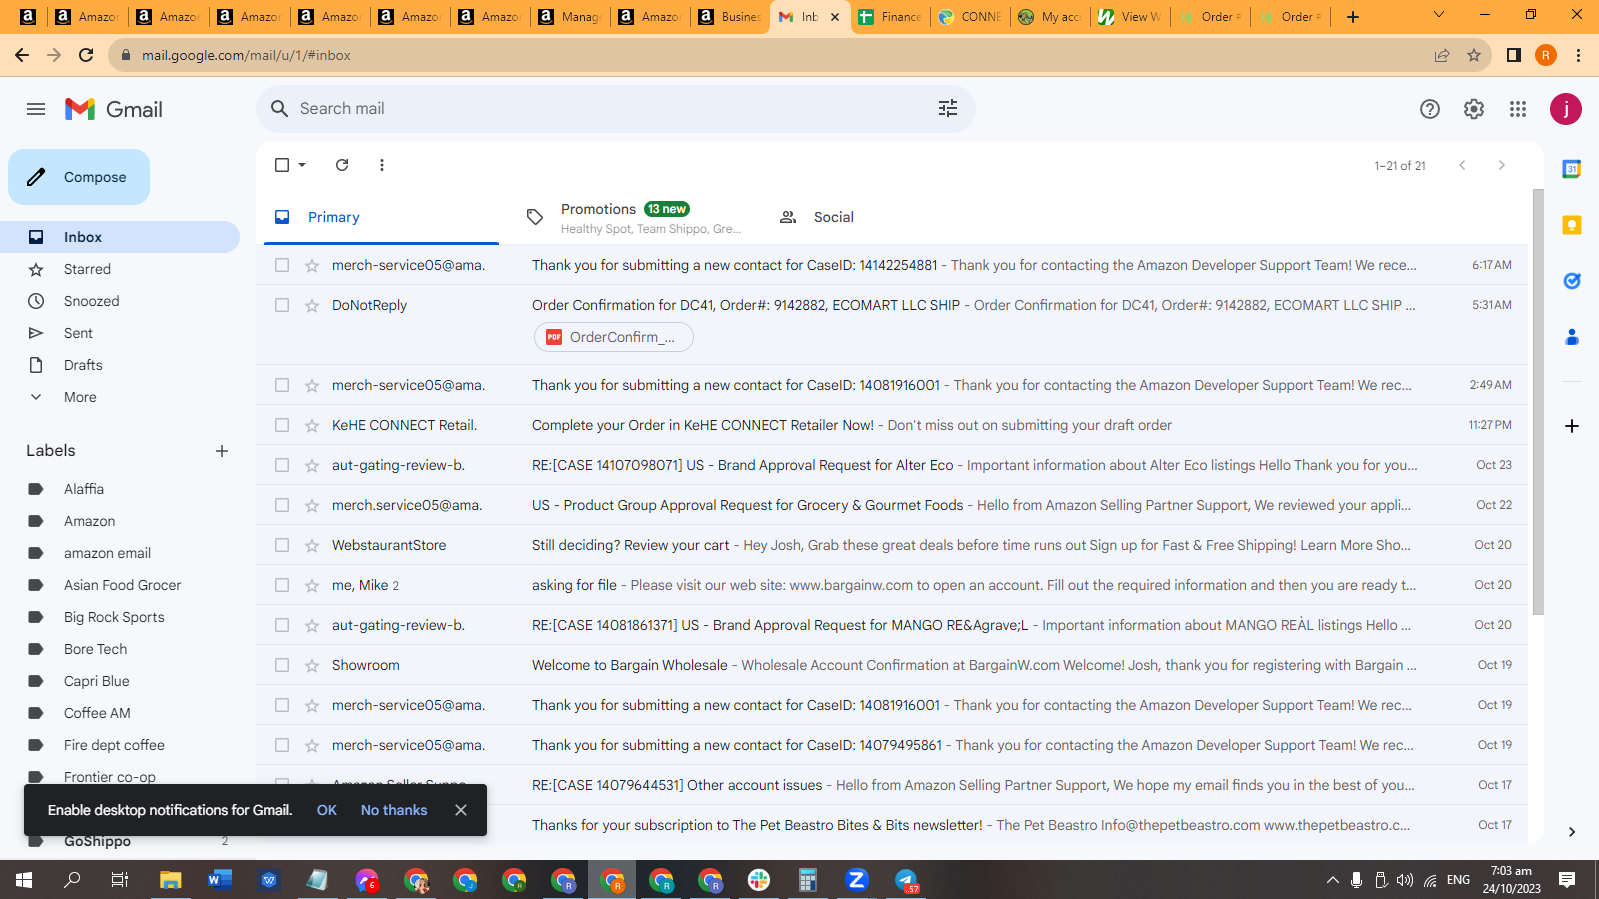Open the OrderConfirm PDF attachment
Image resolution: width=1599 pixels, height=899 pixels.
[x=614, y=337]
